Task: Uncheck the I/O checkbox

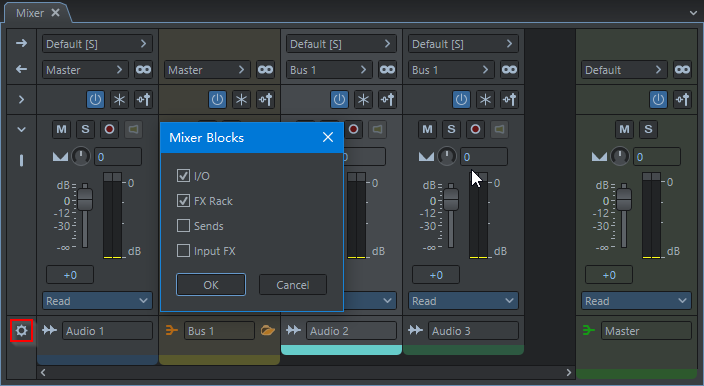Action: coord(183,175)
